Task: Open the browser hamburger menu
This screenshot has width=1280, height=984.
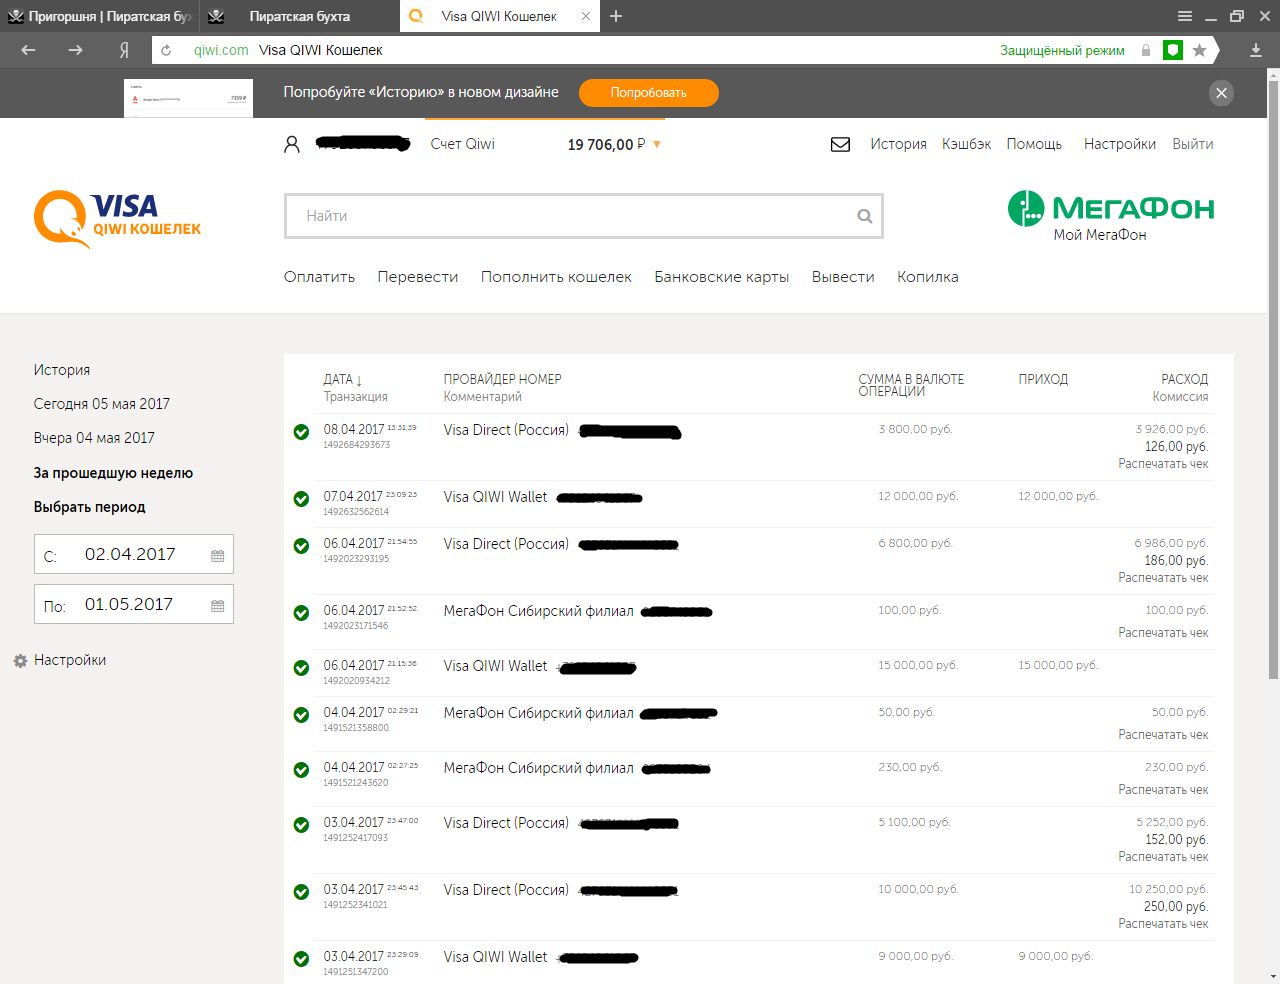Action: (1184, 16)
